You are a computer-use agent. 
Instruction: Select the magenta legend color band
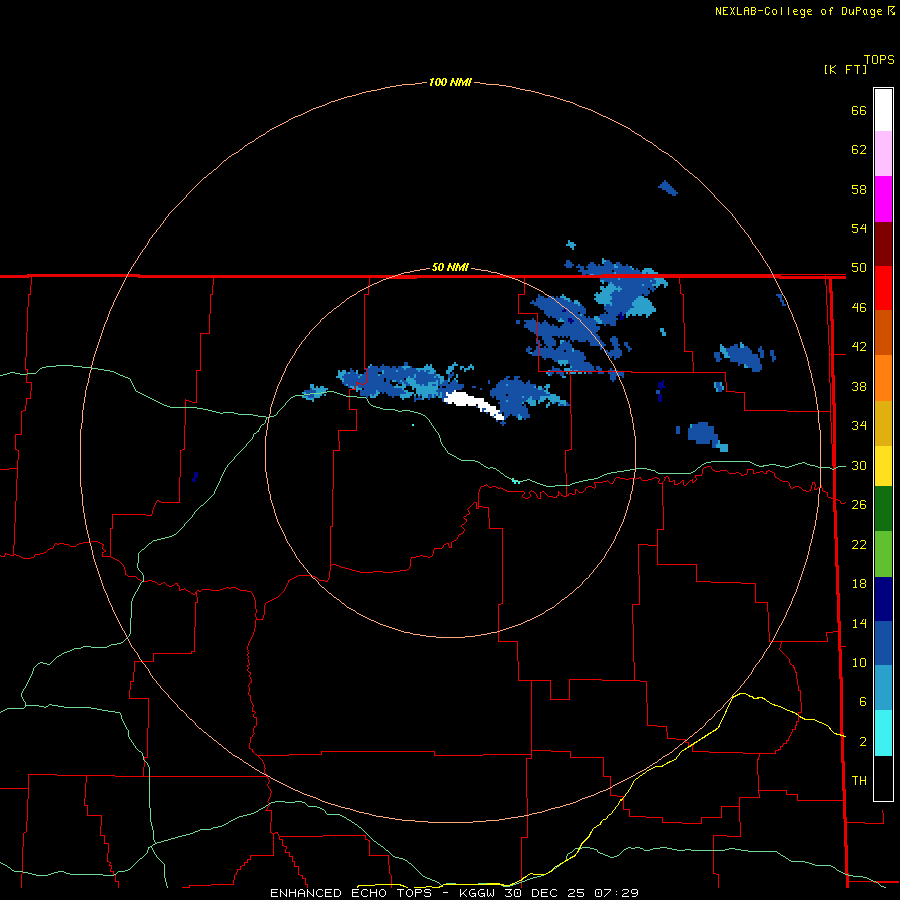pos(883,199)
